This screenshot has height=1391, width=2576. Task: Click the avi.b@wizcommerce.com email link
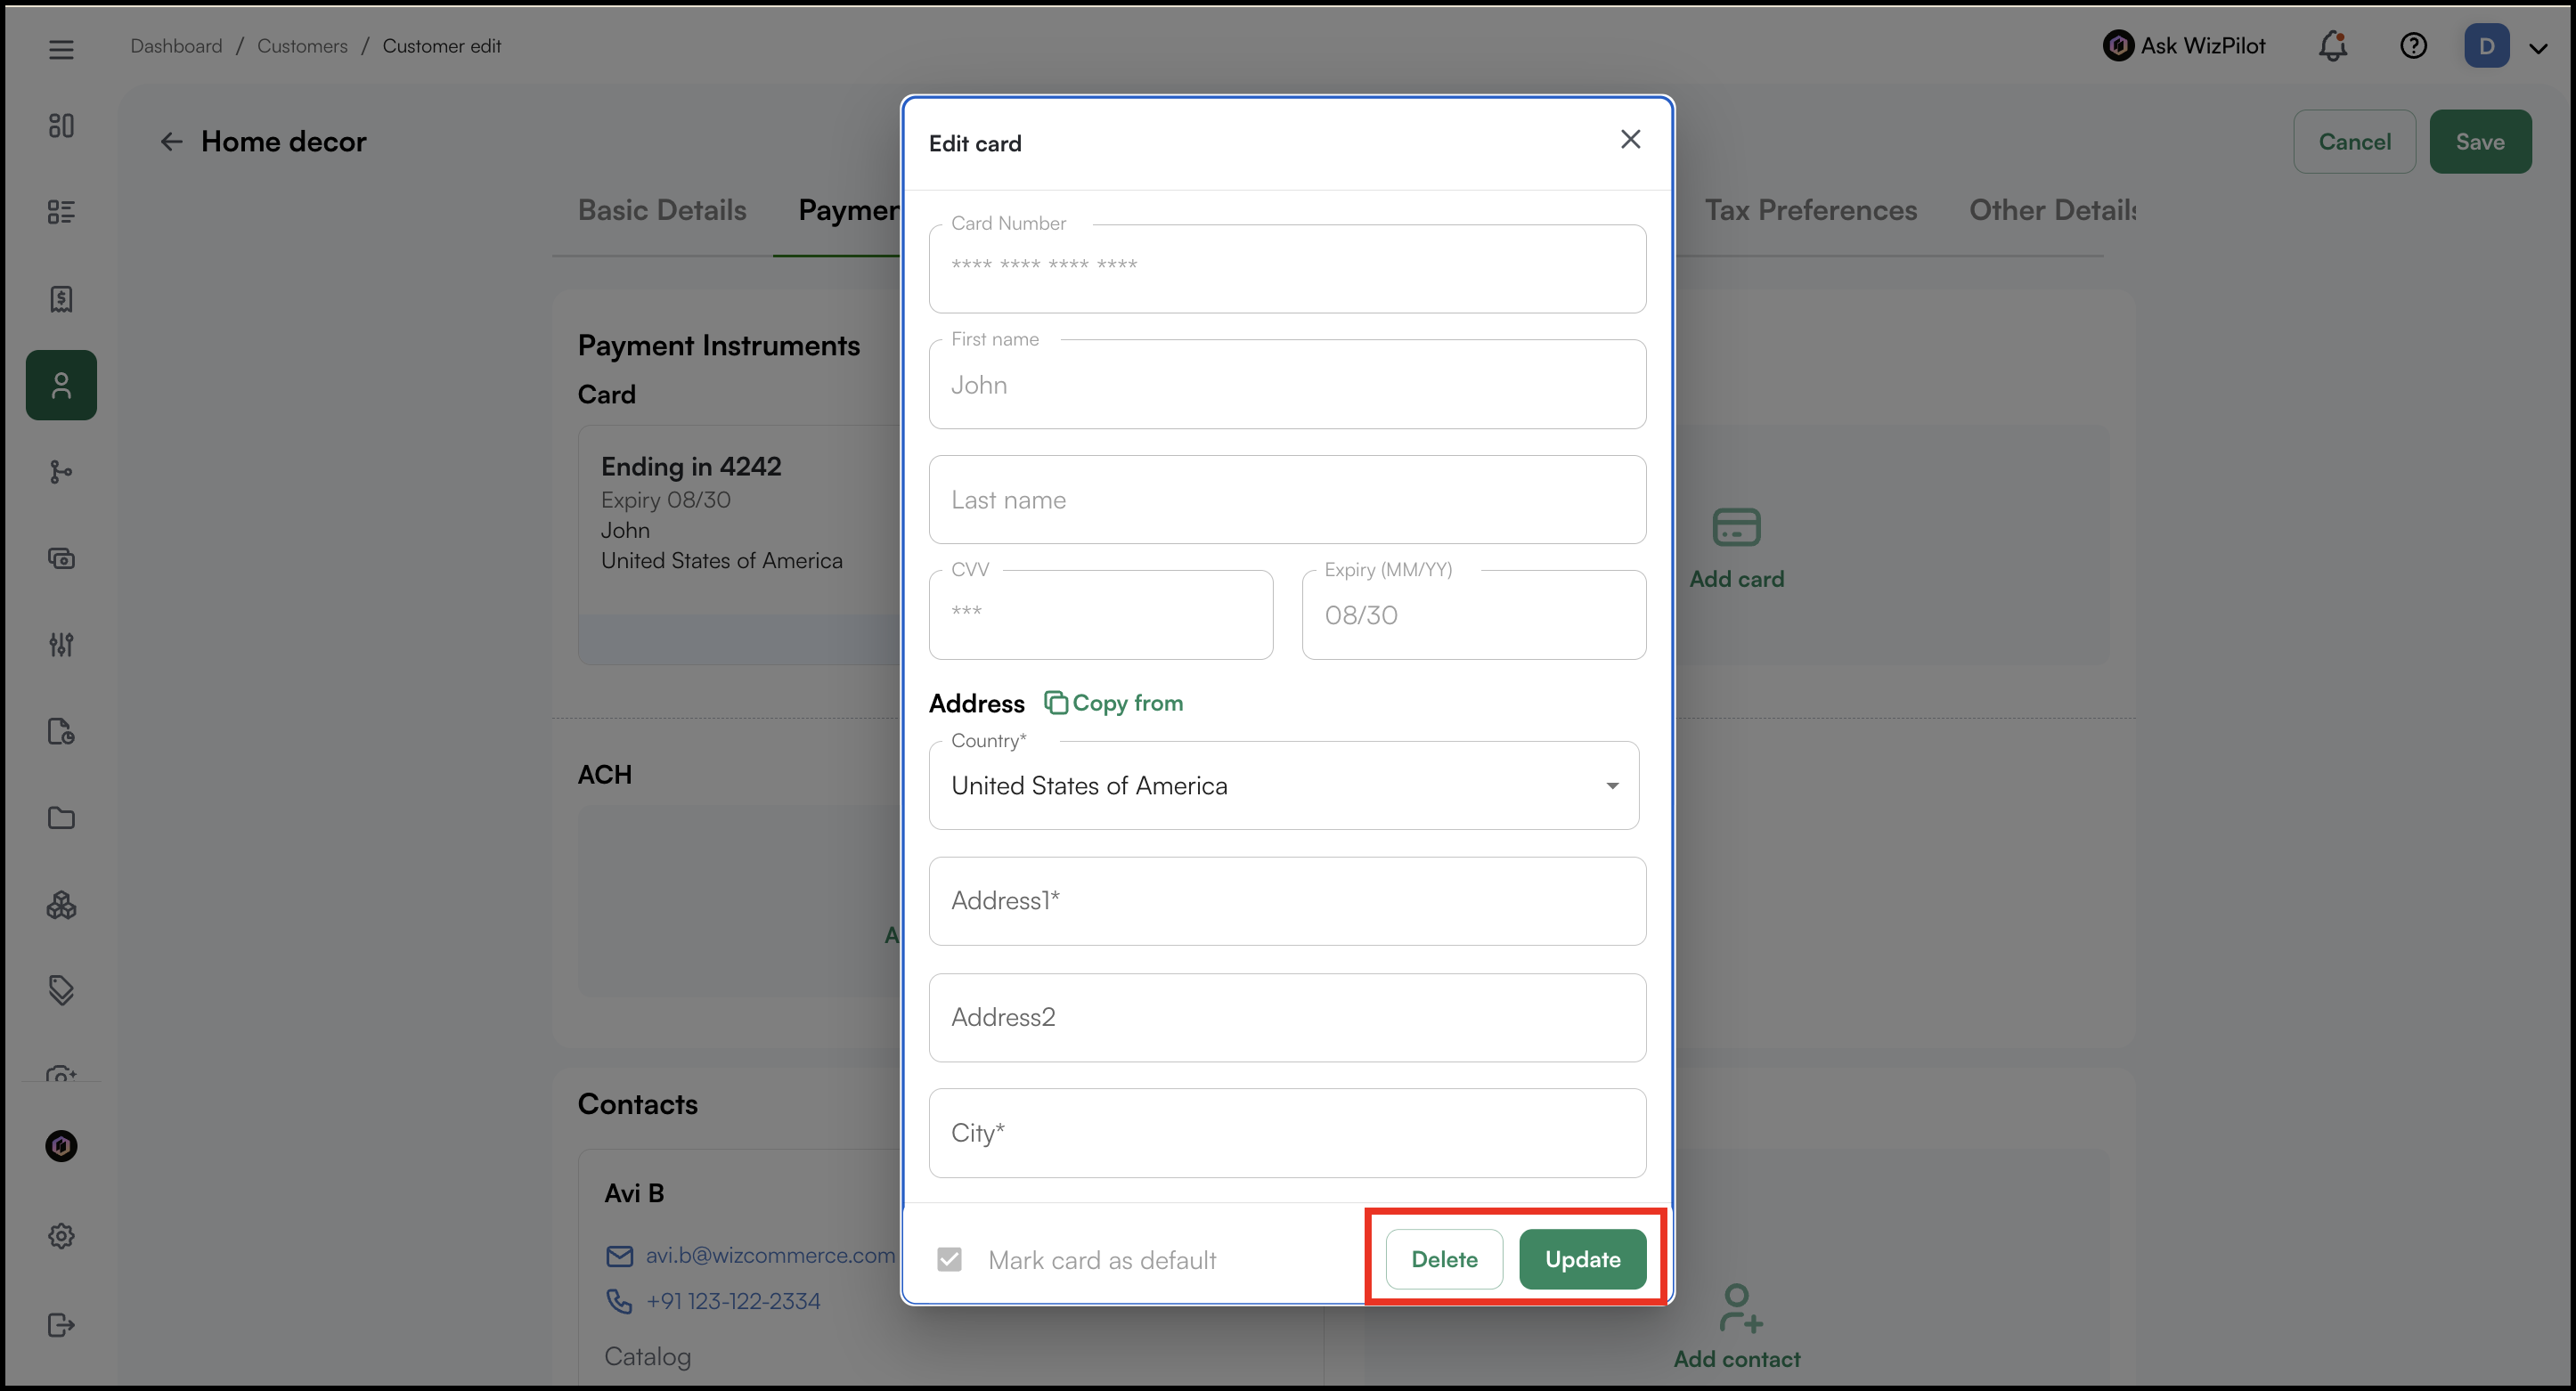pos(770,1255)
